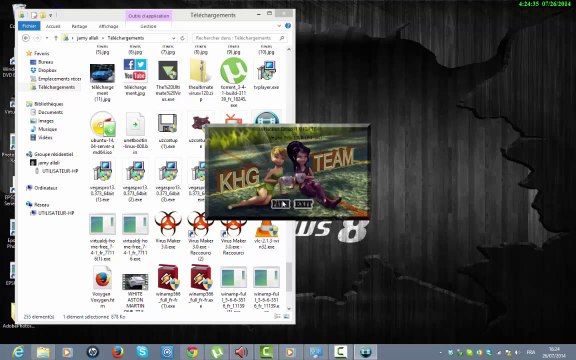The image size is (576, 360).
Task: Click the taskbar clock showing 10:24
Action: click(554, 352)
